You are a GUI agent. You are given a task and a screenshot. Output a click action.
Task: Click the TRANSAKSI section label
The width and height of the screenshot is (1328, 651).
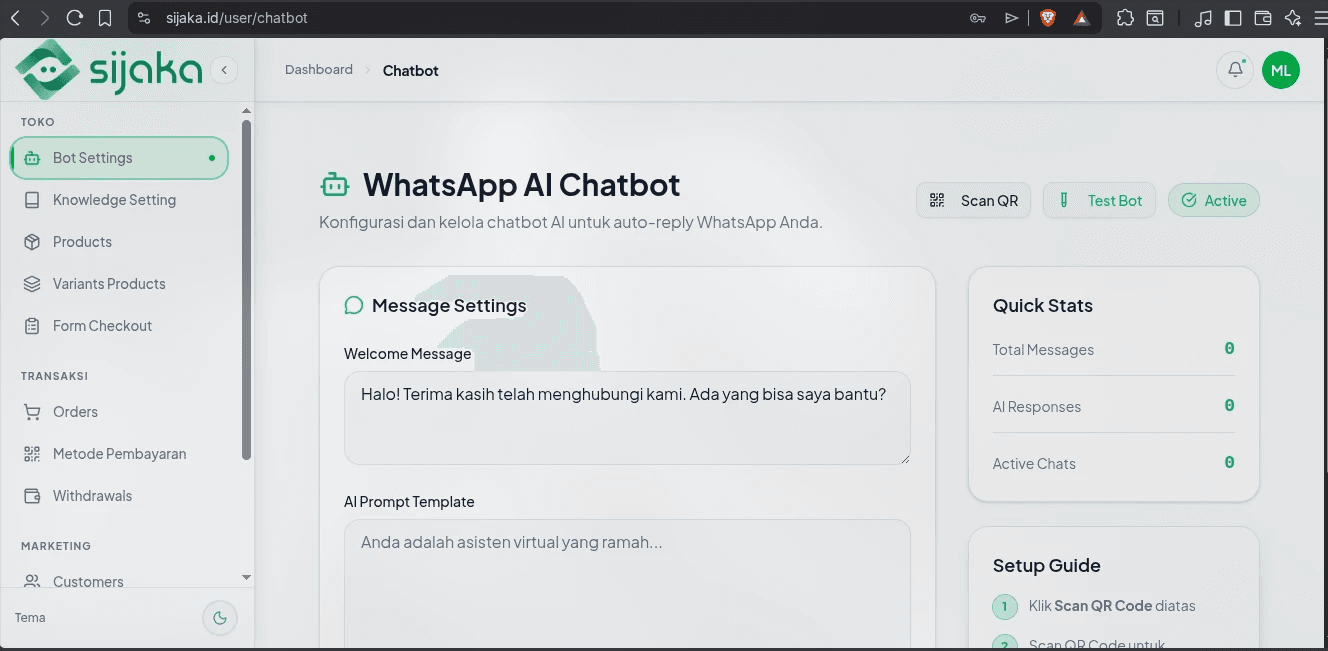tap(55, 376)
